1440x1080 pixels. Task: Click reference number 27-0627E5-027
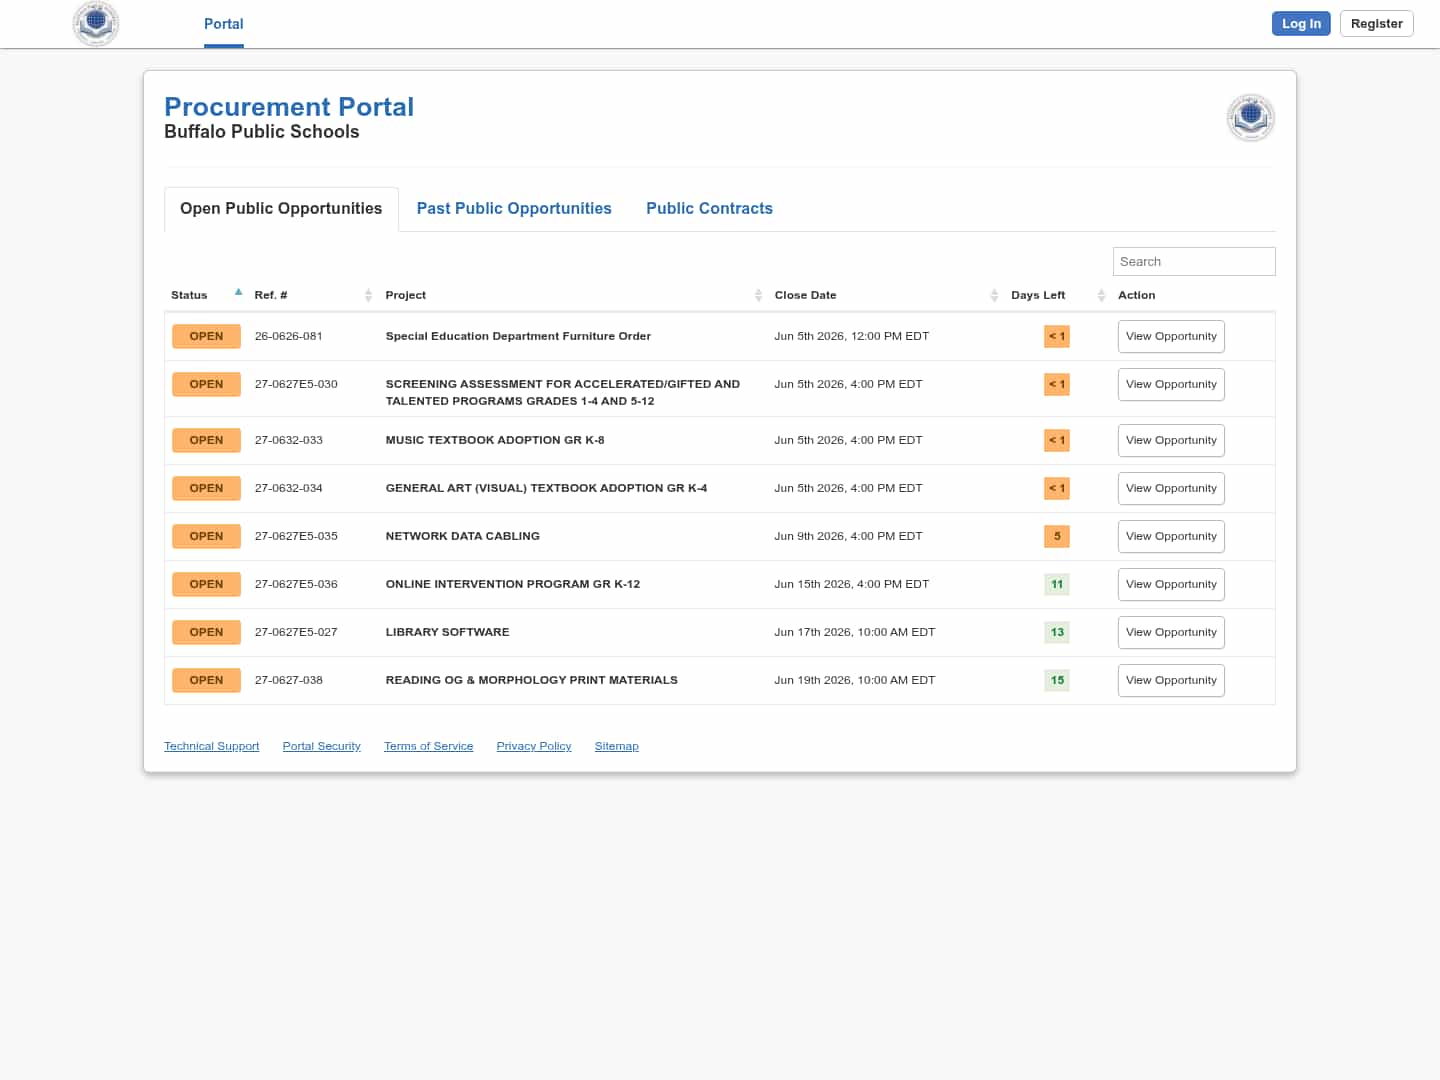(x=296, y=632)
